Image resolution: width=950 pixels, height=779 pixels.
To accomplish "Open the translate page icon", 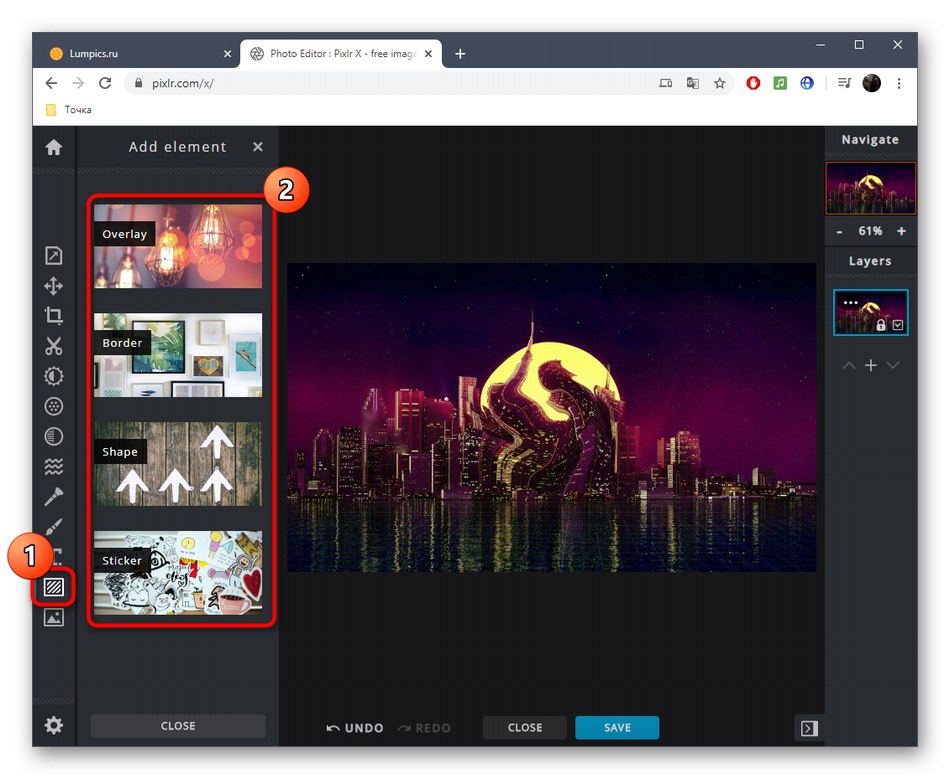I will click(693, 83).
